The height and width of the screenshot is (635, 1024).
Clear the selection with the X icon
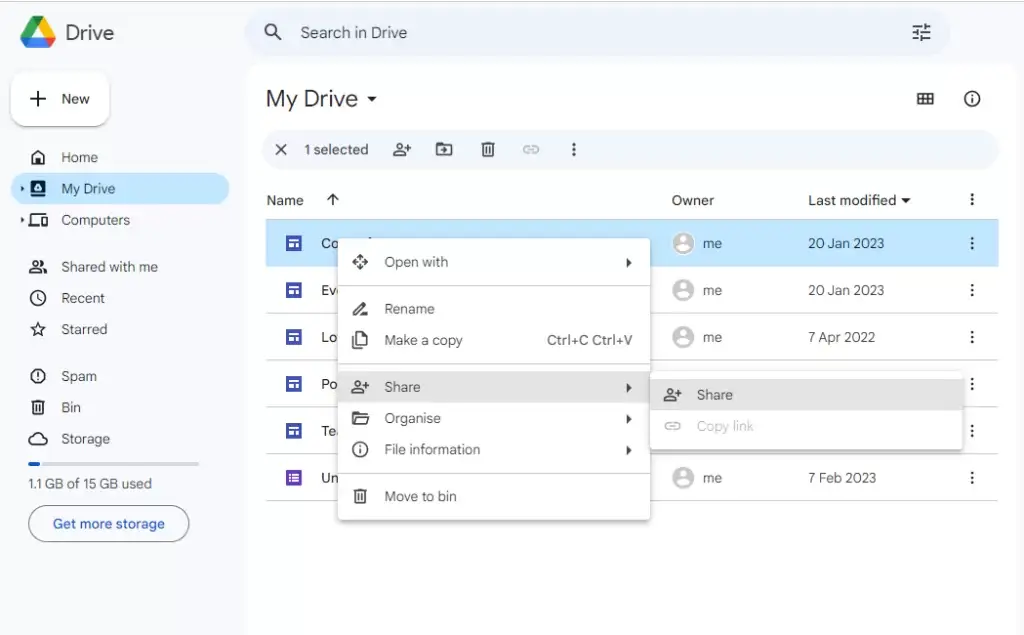[x=281, y=150]
